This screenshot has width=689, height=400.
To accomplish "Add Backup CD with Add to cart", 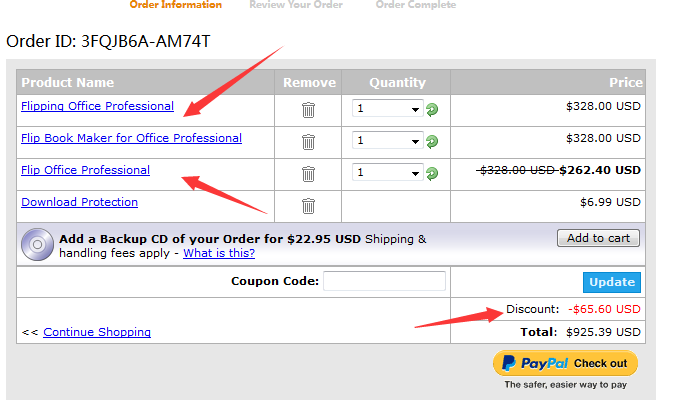I will (x=598, y=238).
